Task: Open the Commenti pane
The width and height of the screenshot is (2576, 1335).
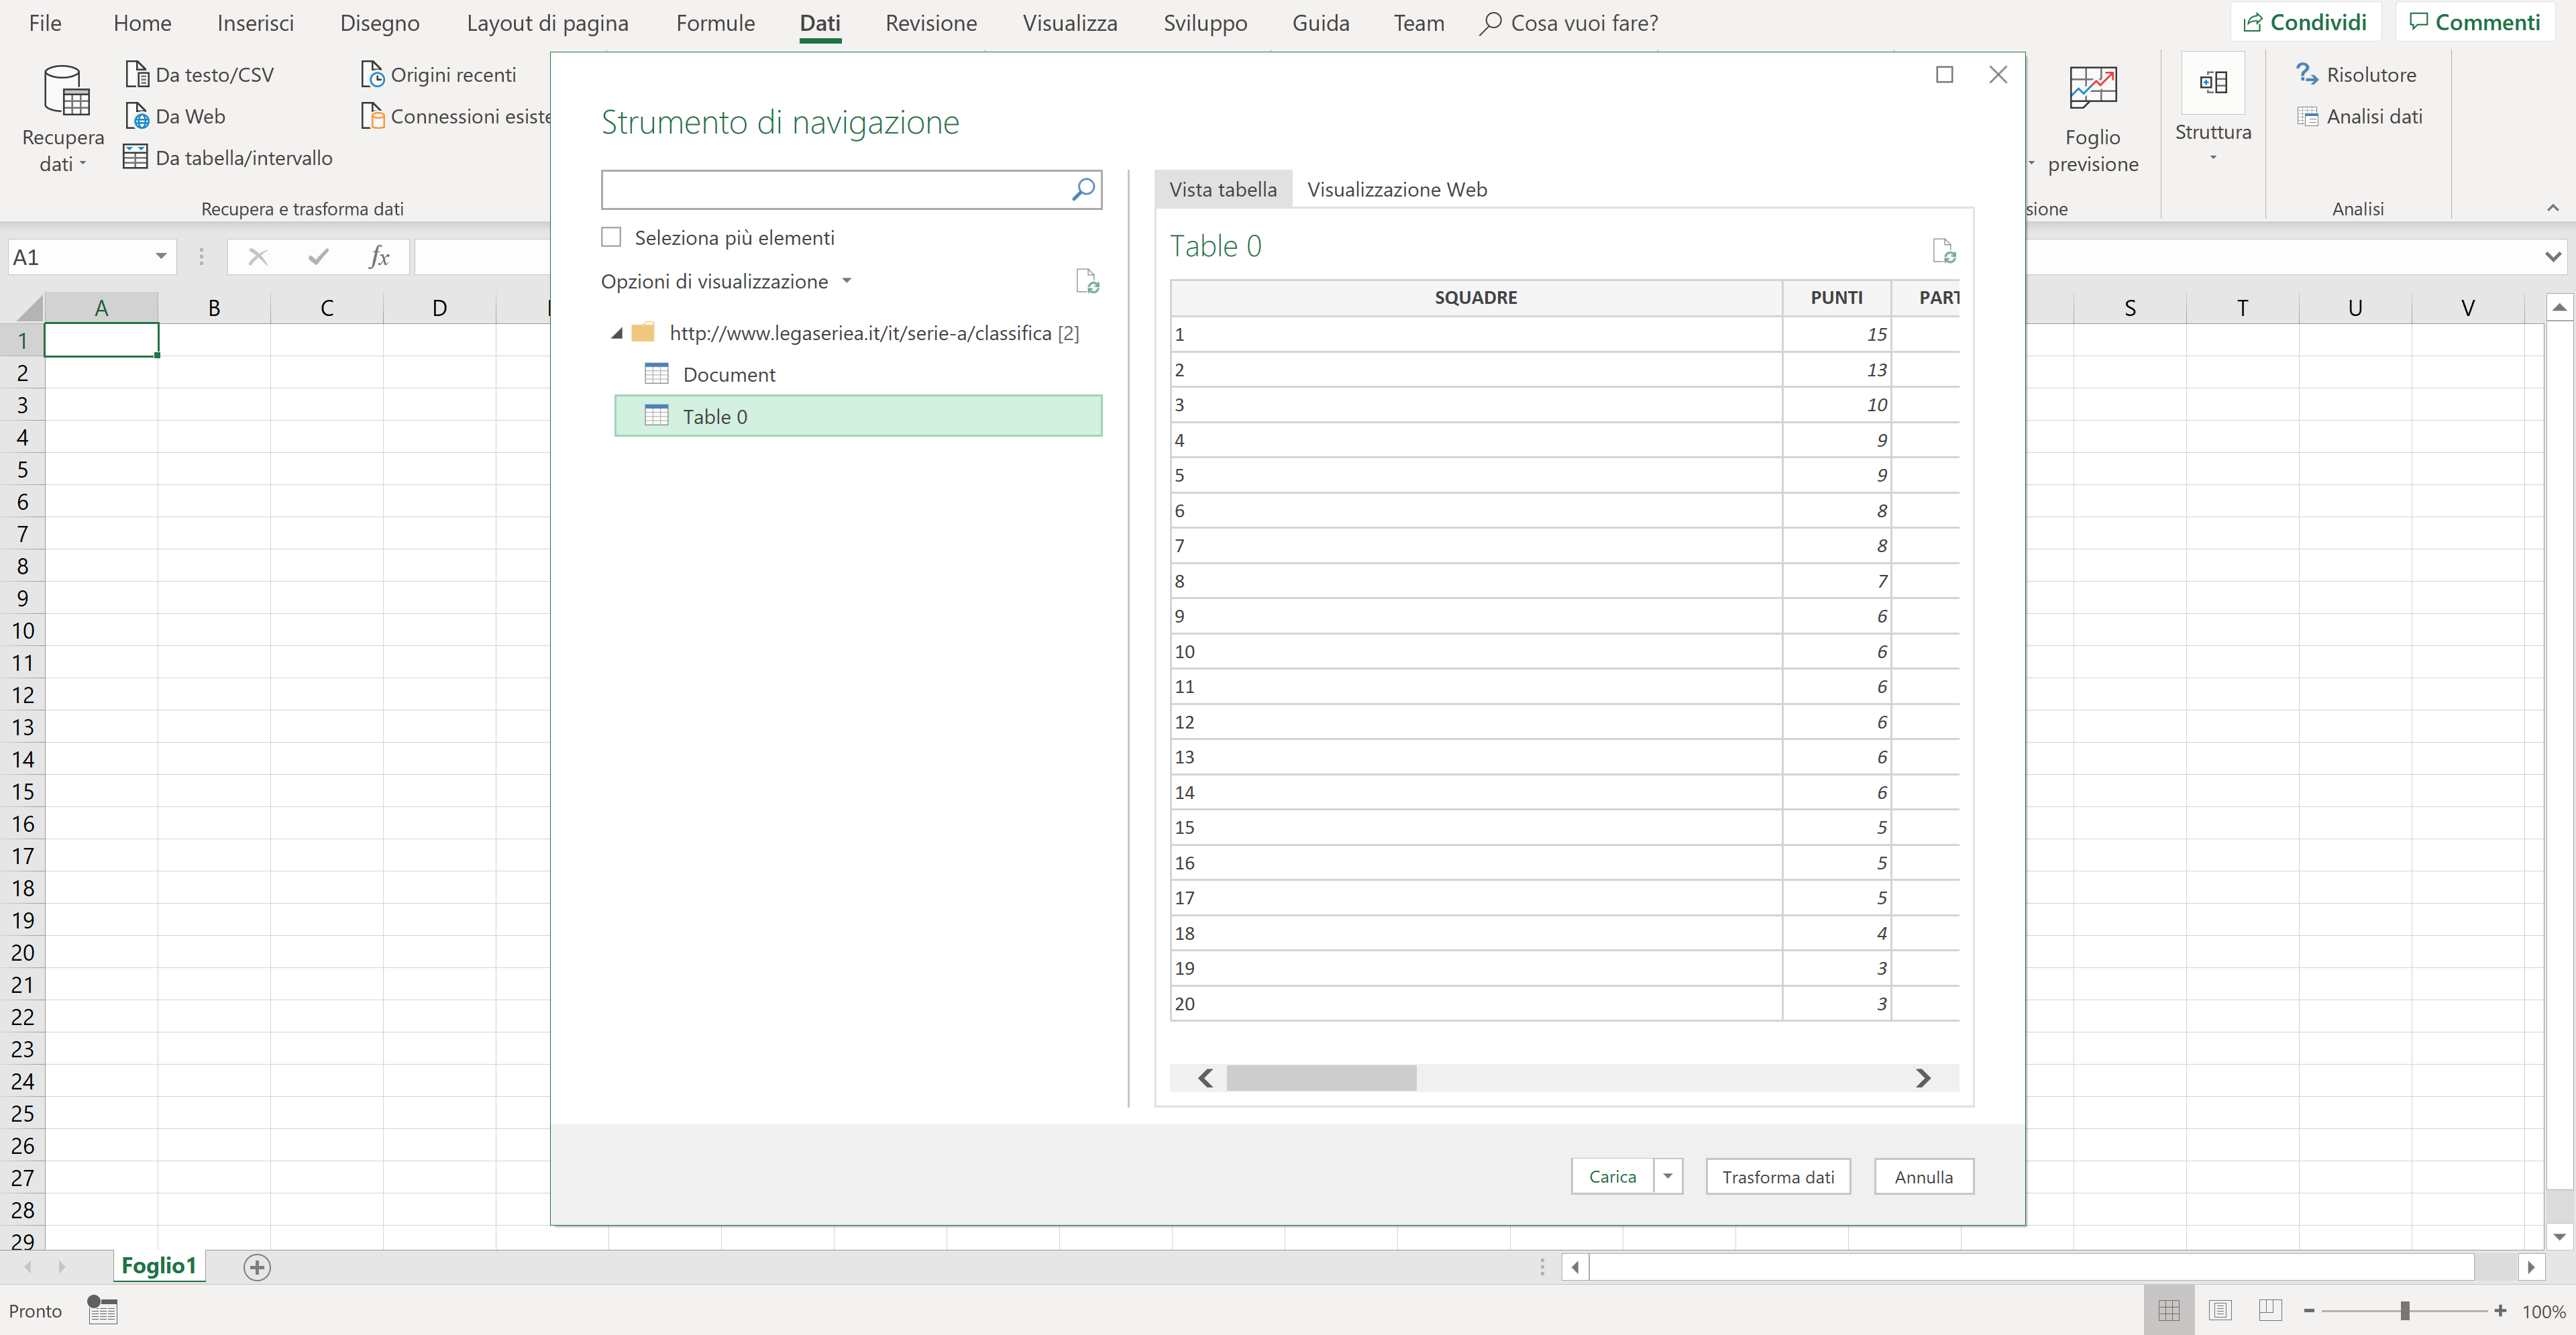Action: (2474, 22)
